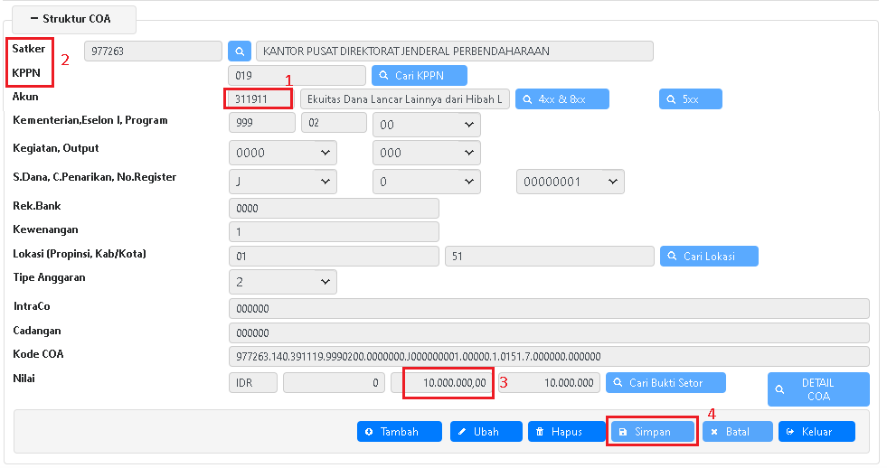Open the 4xx & 8xx account search
This screenshot has height=468, width=887.
tap(561, 99)
